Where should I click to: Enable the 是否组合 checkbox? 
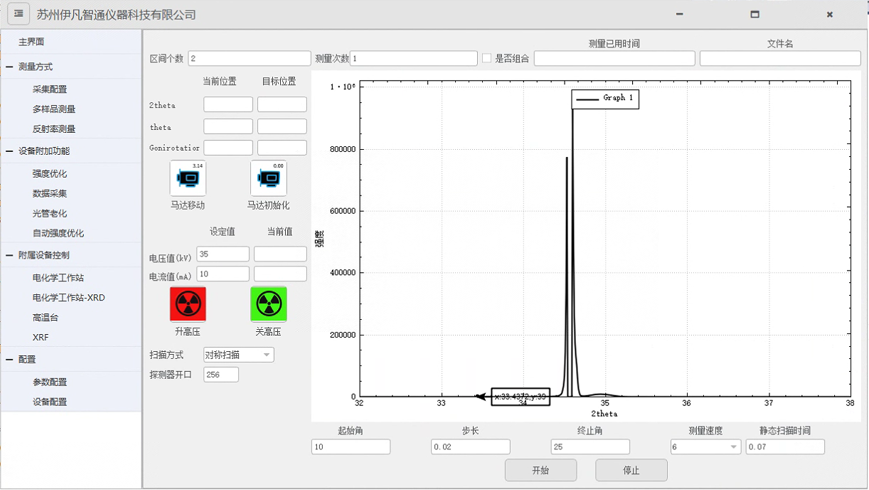487,59
